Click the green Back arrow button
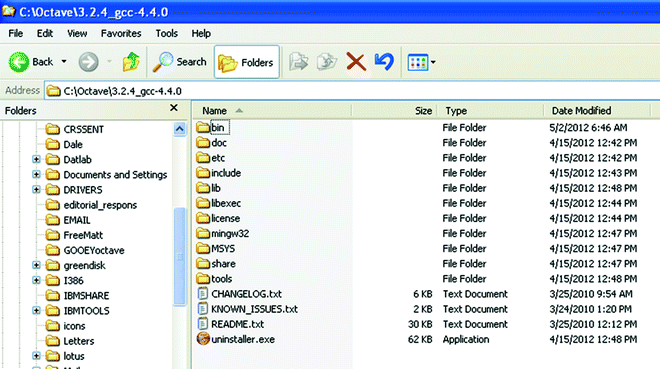This screenshot has height=369, width=660. [19, 62]
